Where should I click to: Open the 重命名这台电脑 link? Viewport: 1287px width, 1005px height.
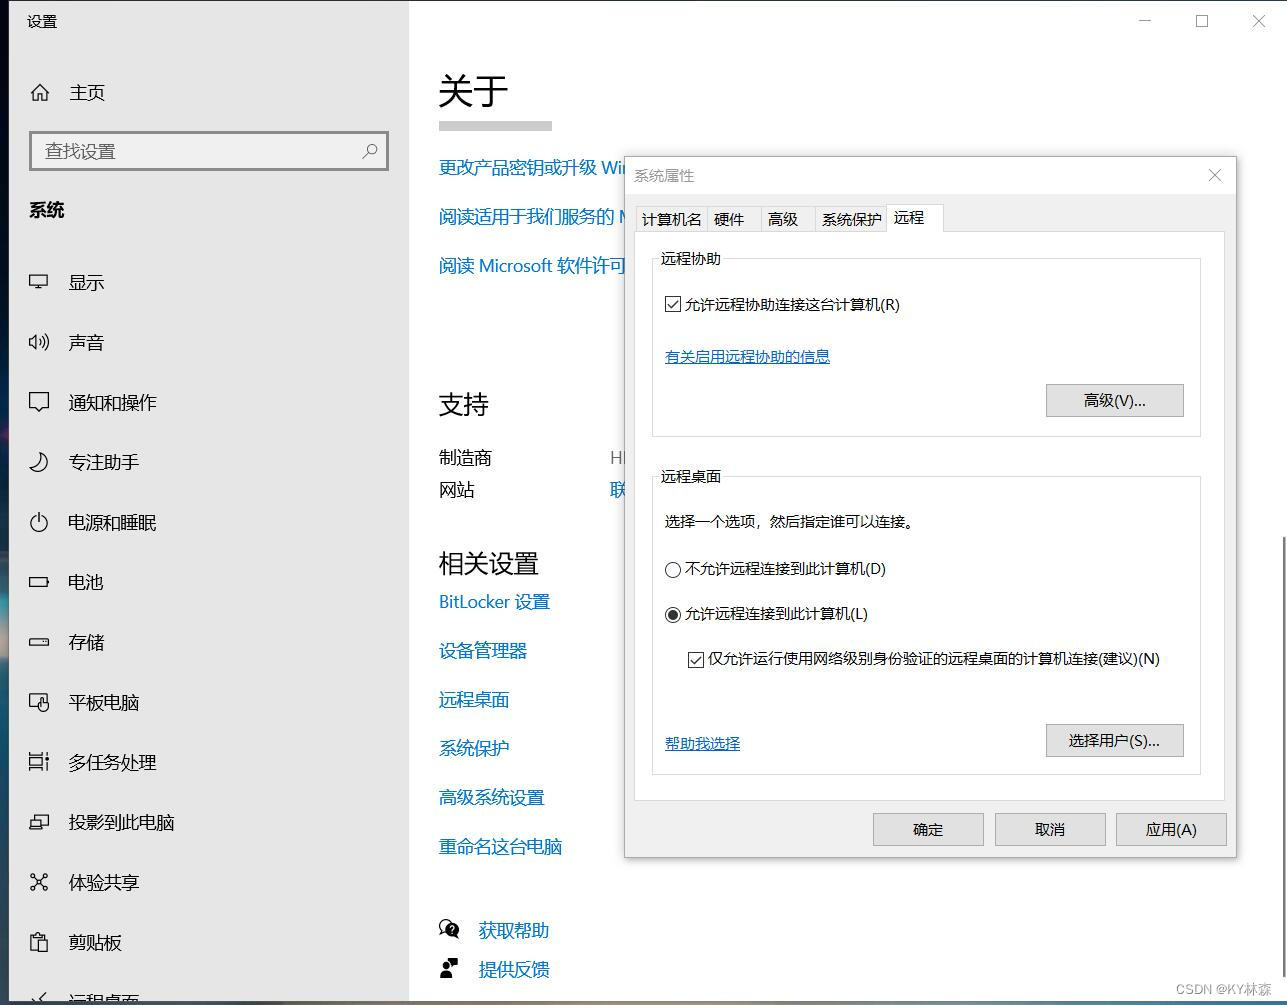pyautogui.click(x=500, y=846)
